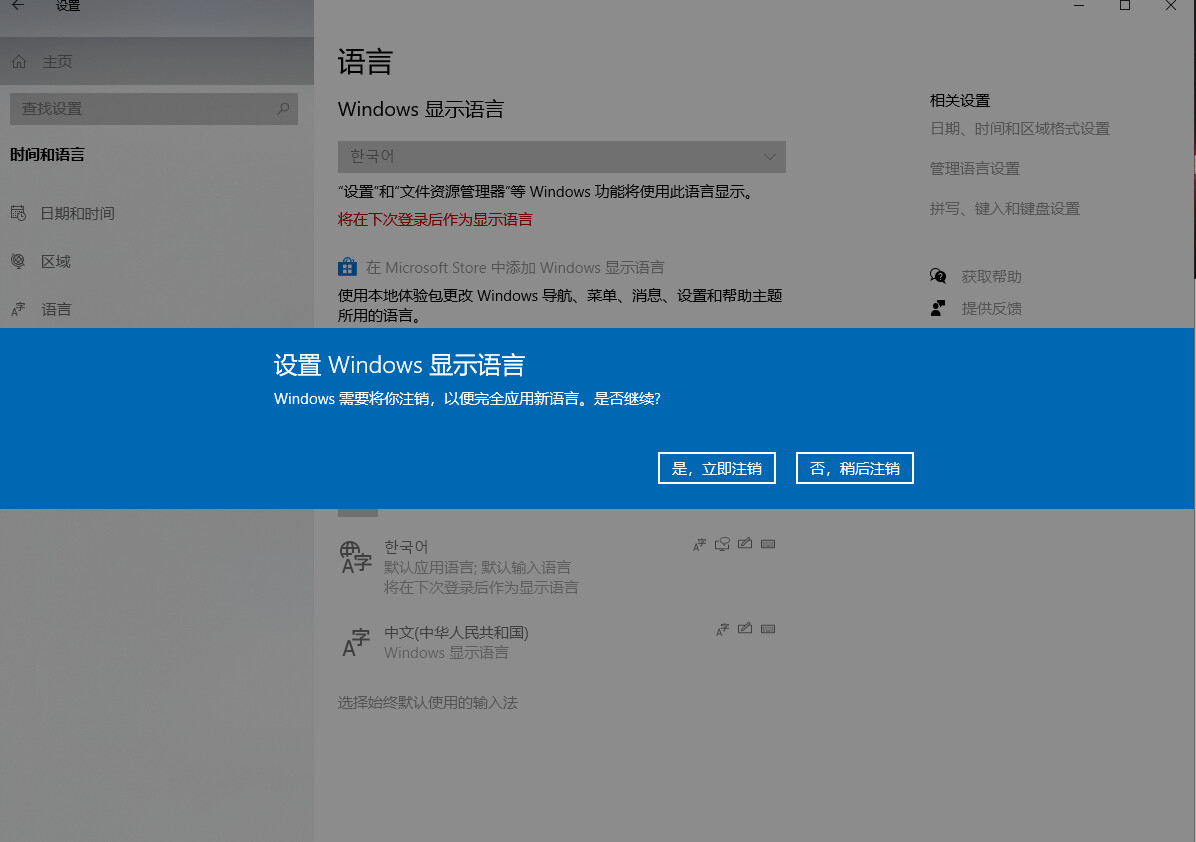The image size is (1196, 842).
Task: Click the 获取帮助 chat bubble icon
Action: [x=938, y=276]
